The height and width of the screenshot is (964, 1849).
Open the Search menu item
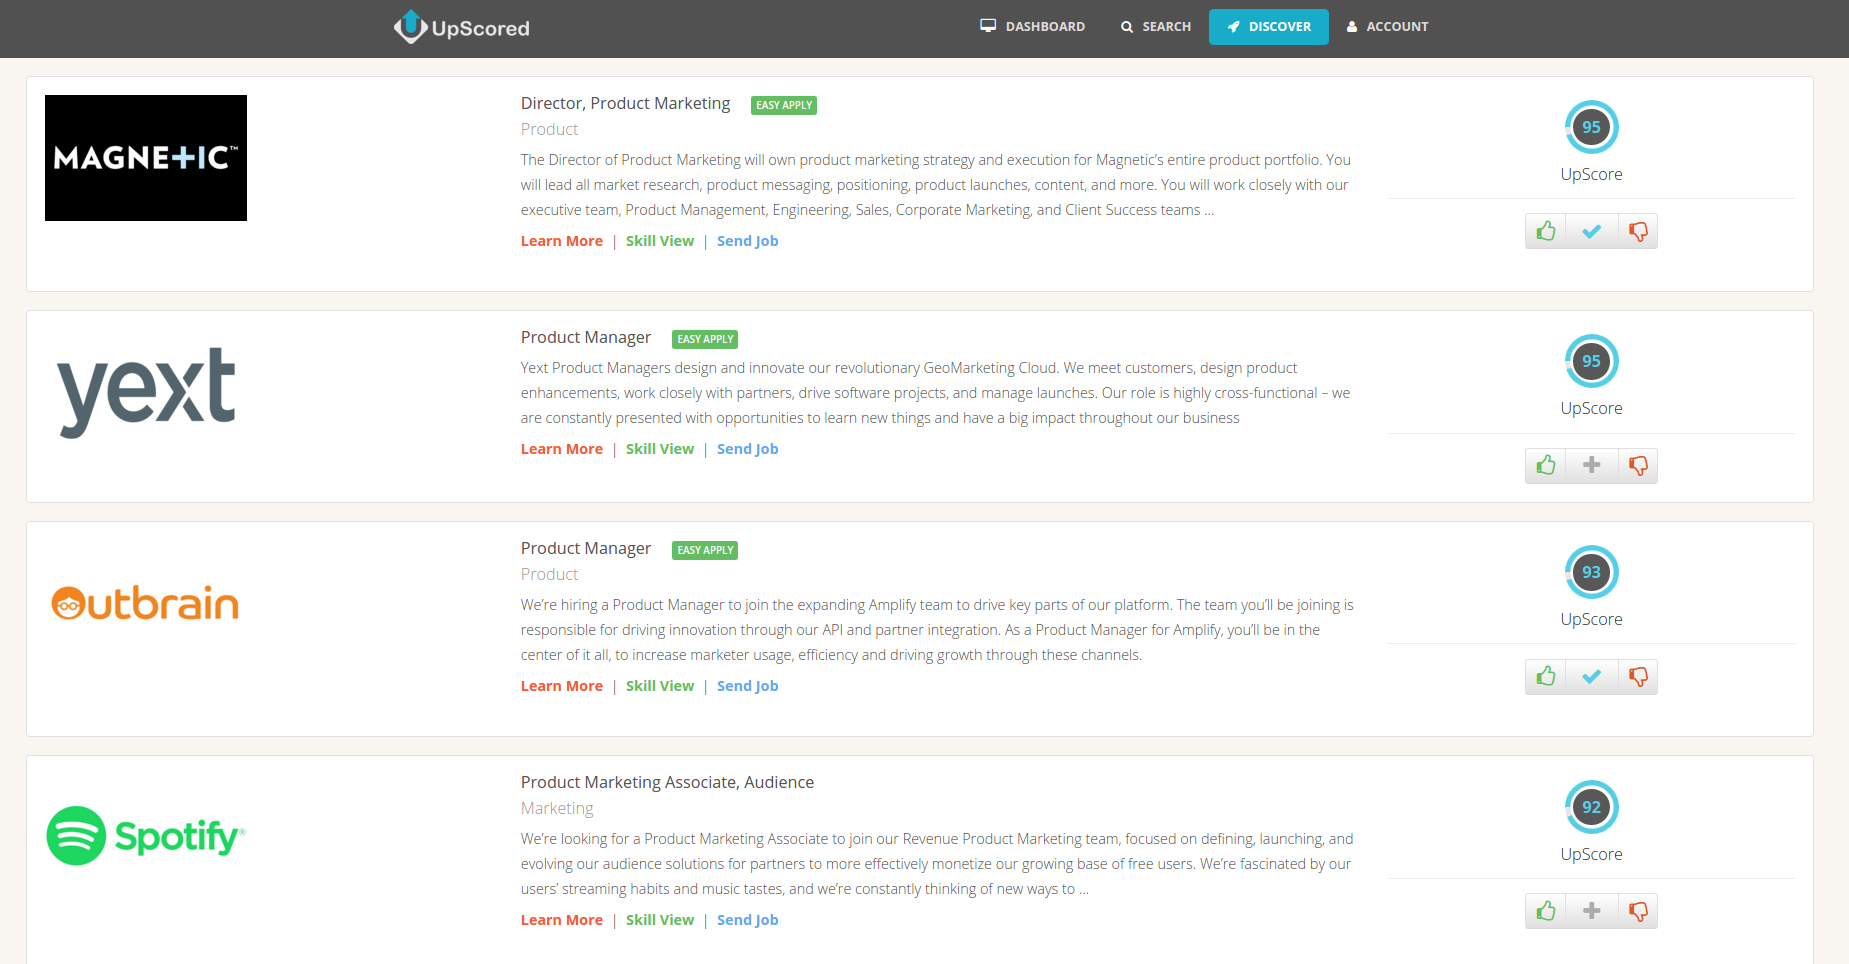tap(1155, 27)
